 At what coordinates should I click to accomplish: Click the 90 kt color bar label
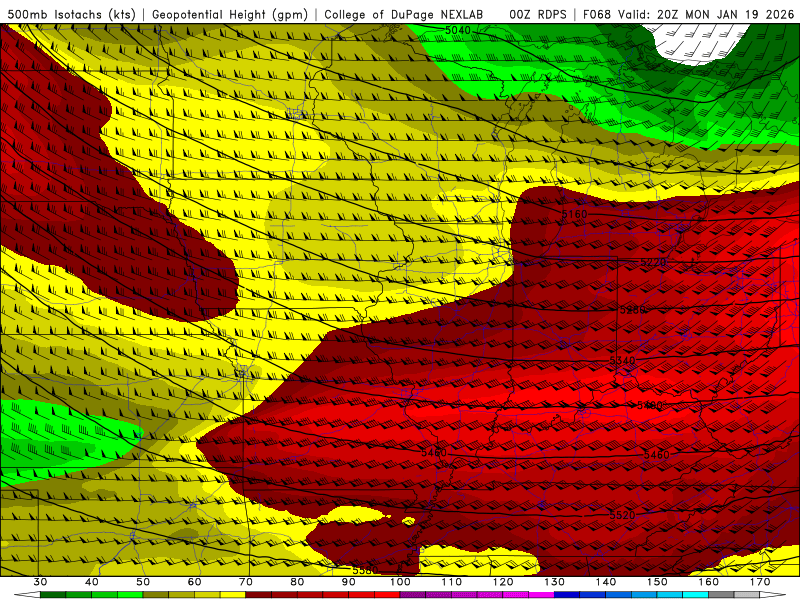point(349,582)
